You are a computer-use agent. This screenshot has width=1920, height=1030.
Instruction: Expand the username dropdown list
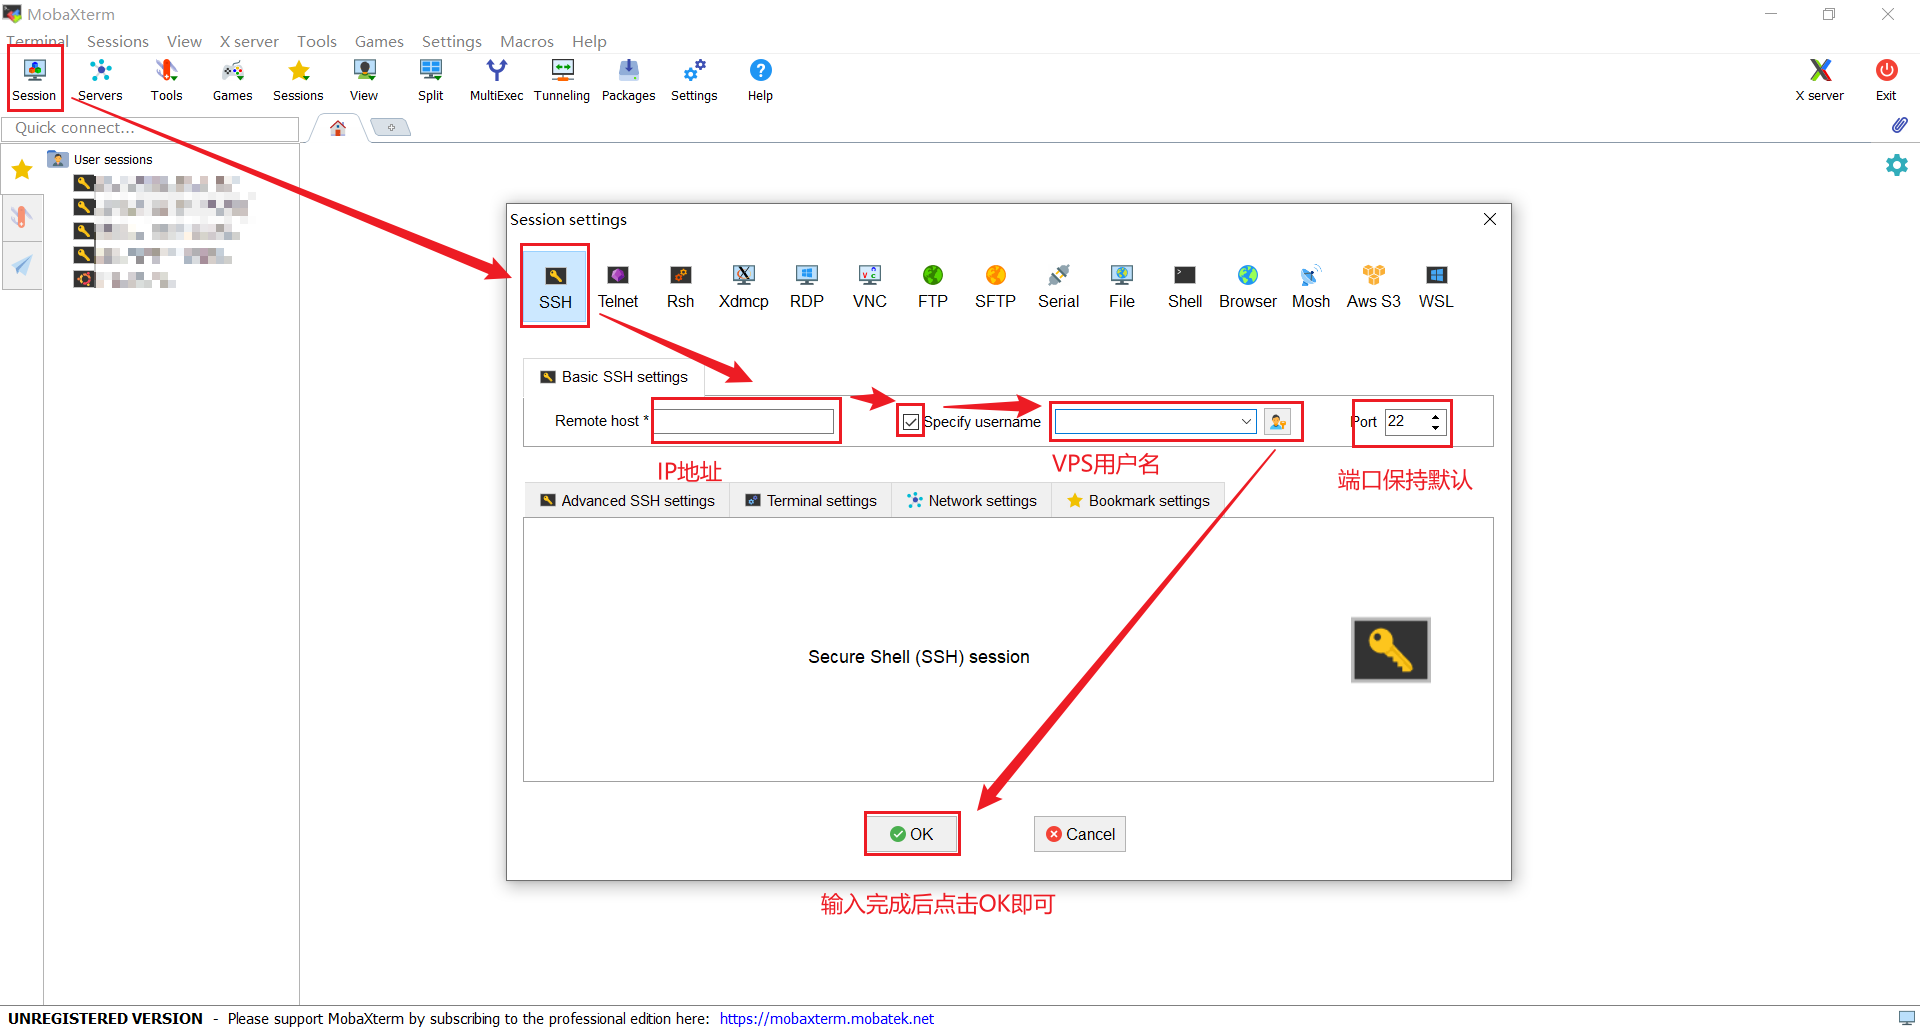[x=1246, y=422]
